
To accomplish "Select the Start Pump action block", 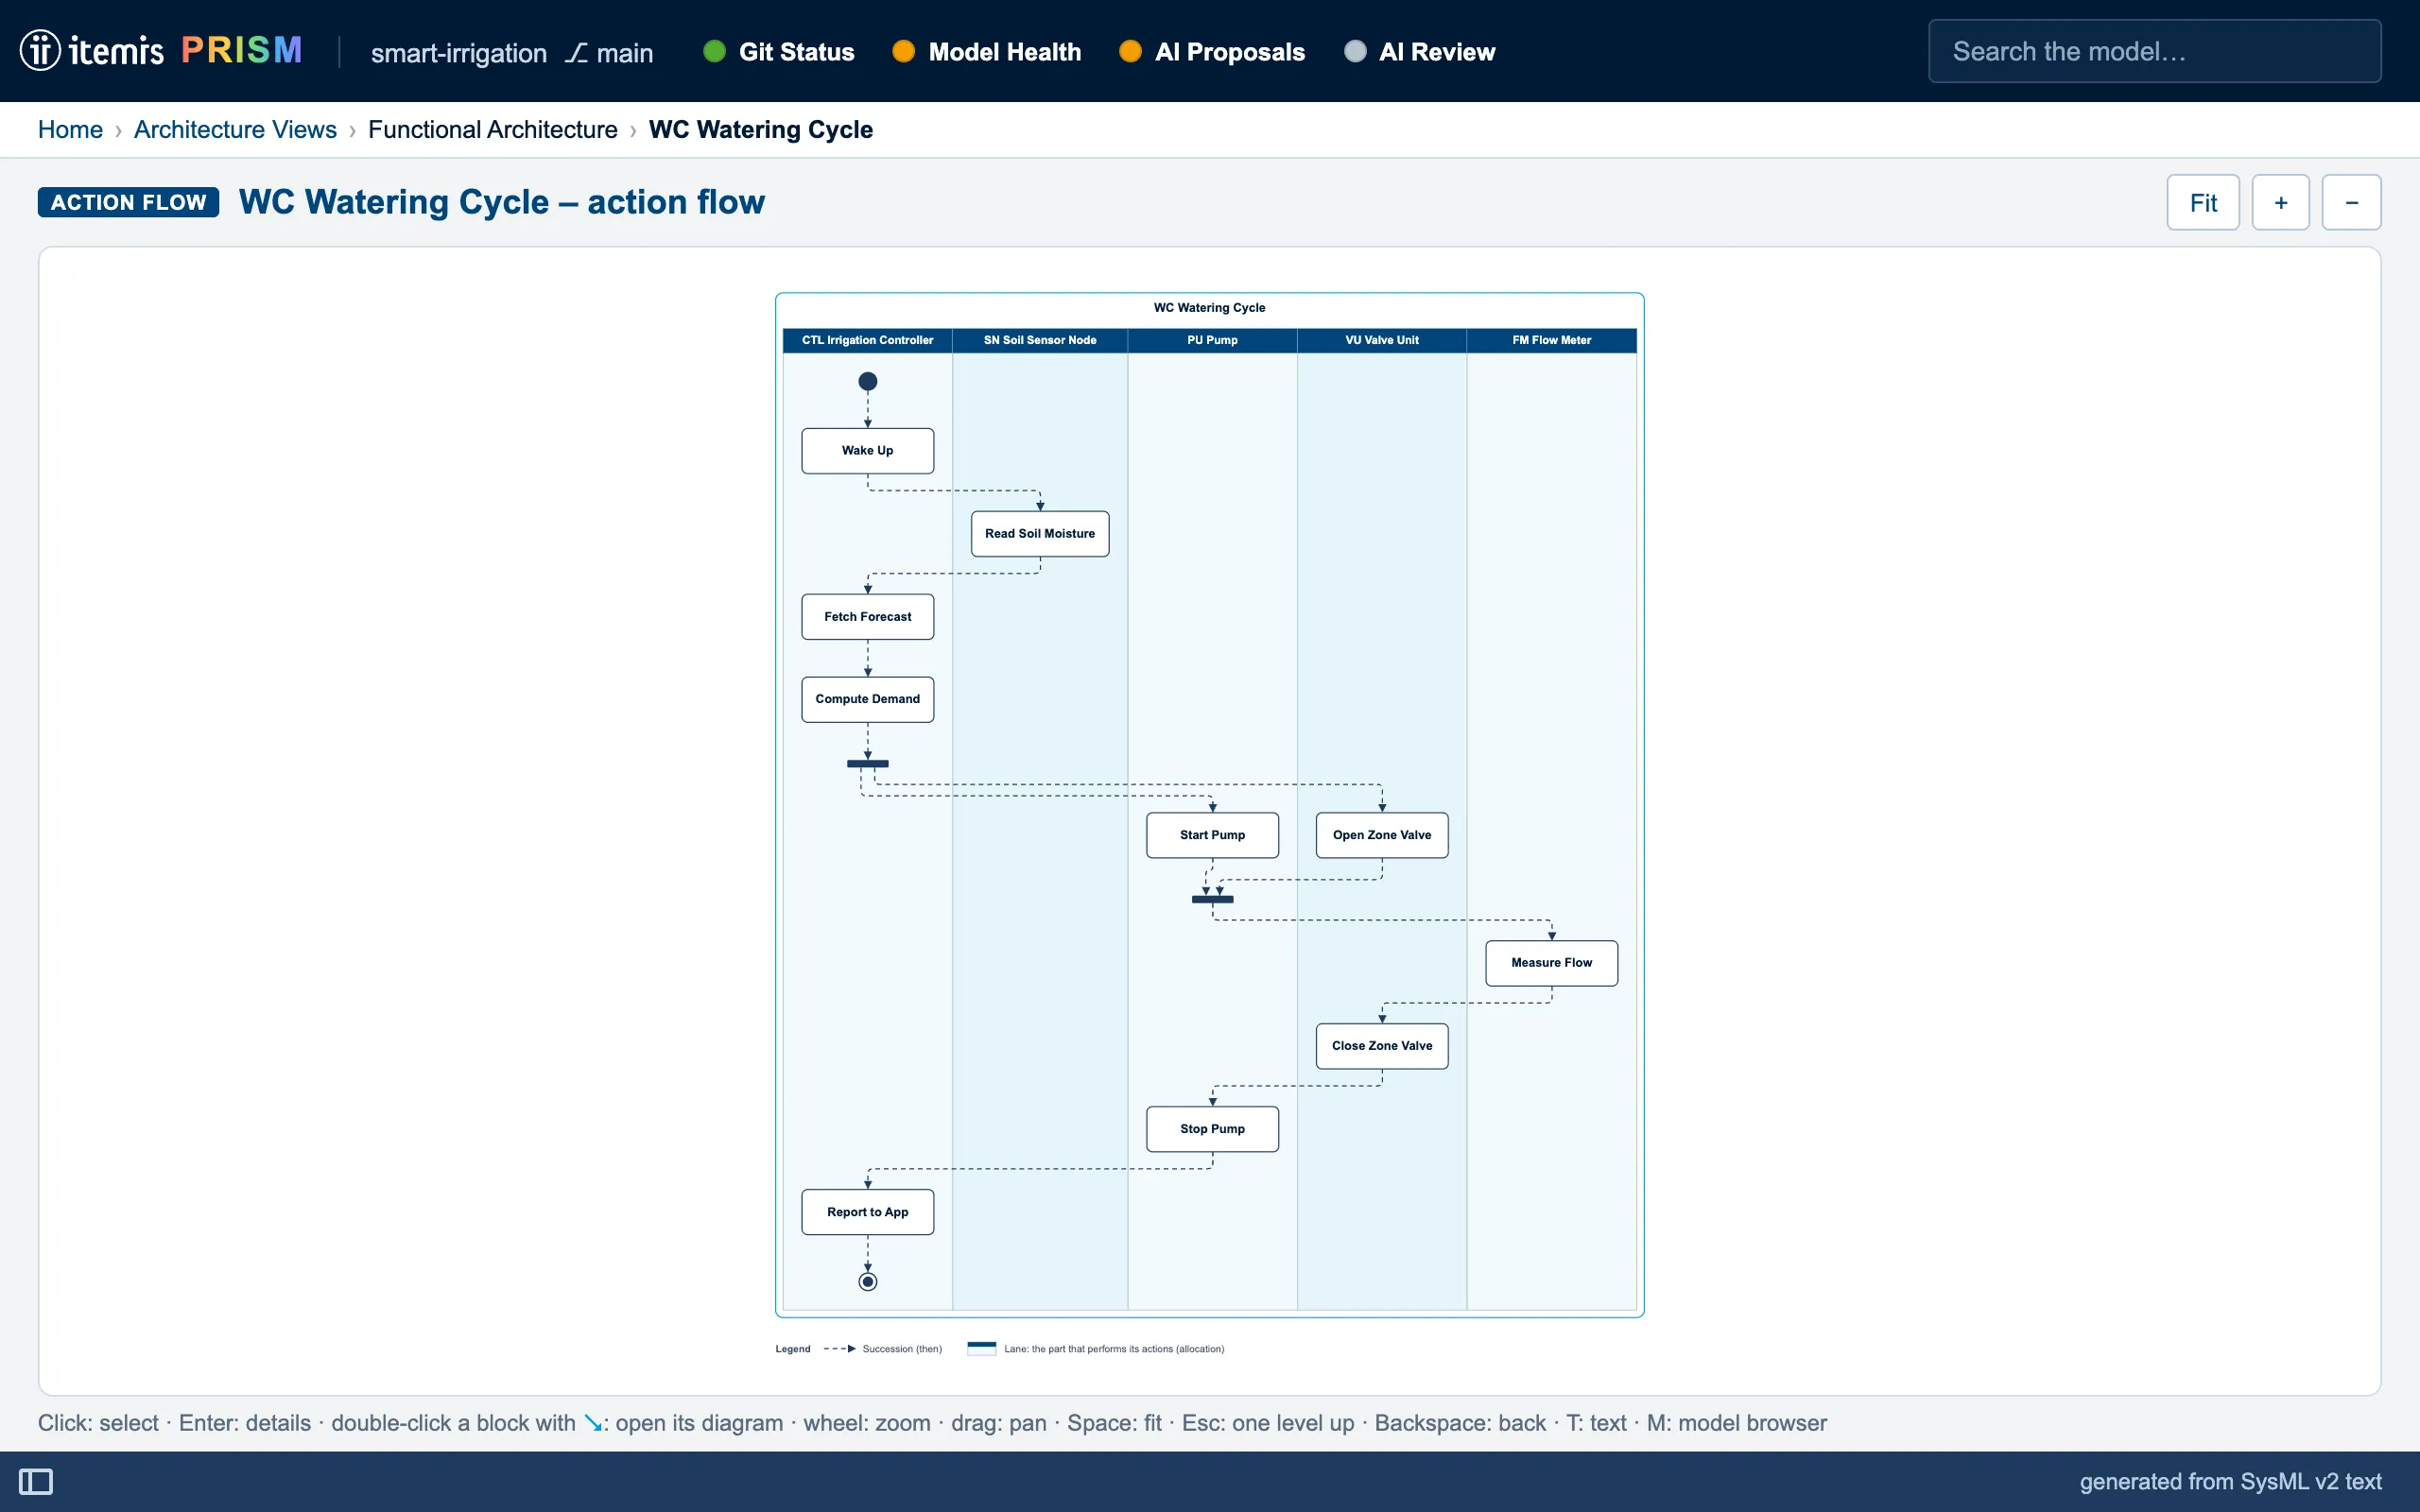I will pos(1212,835).
